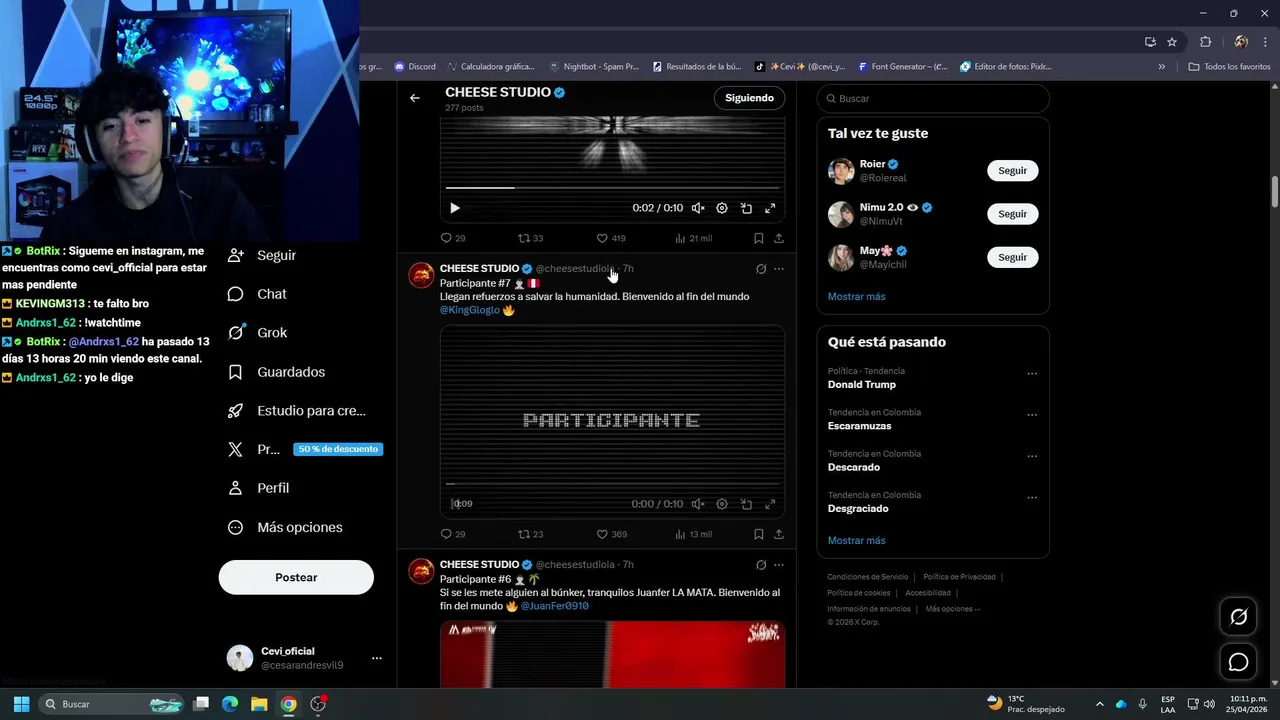This screenshot has height=720, width=1280.
Task: Open Más opciones in the X sidebar
Action: click(284, 527)
